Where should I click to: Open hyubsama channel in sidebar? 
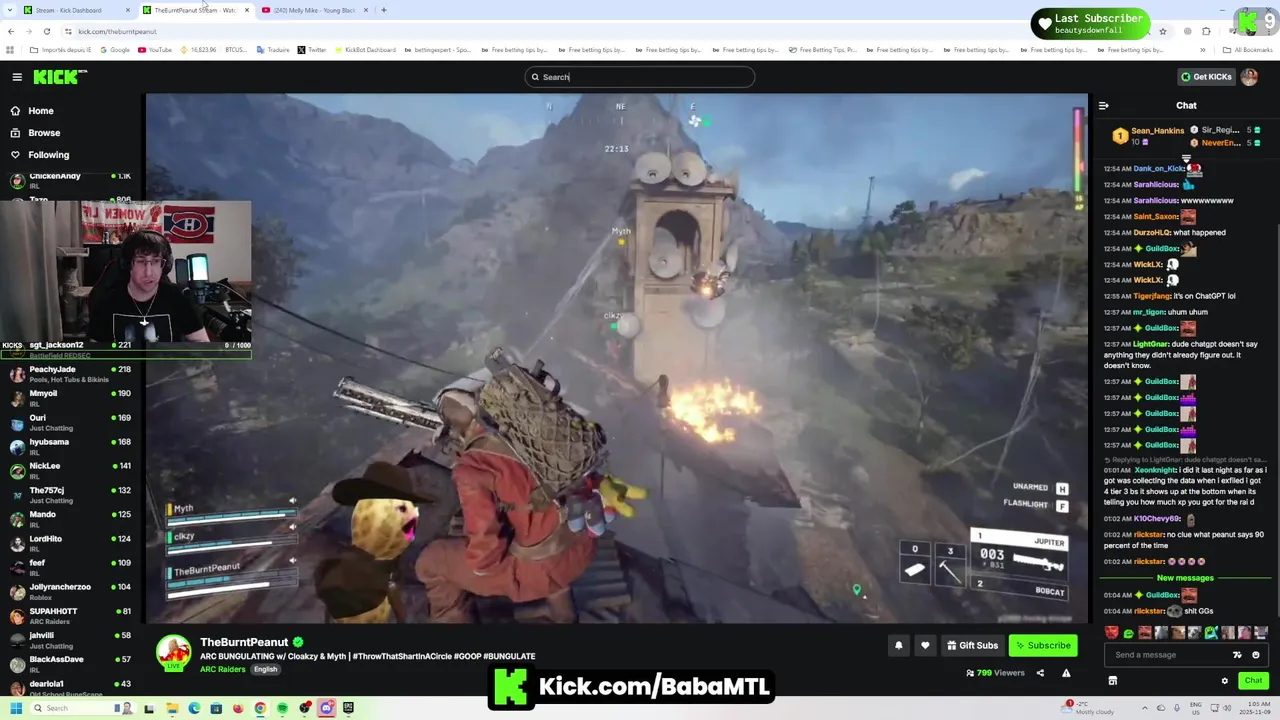pos(70,446)
